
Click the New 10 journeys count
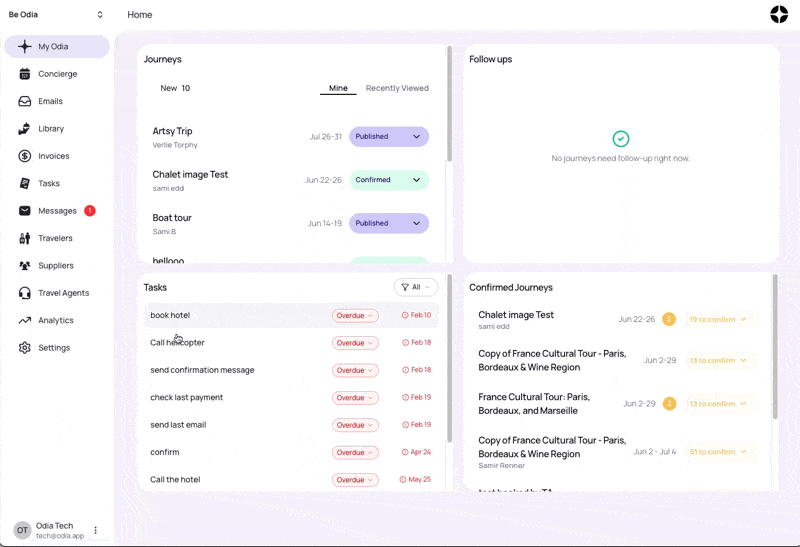tap(175, 88)
